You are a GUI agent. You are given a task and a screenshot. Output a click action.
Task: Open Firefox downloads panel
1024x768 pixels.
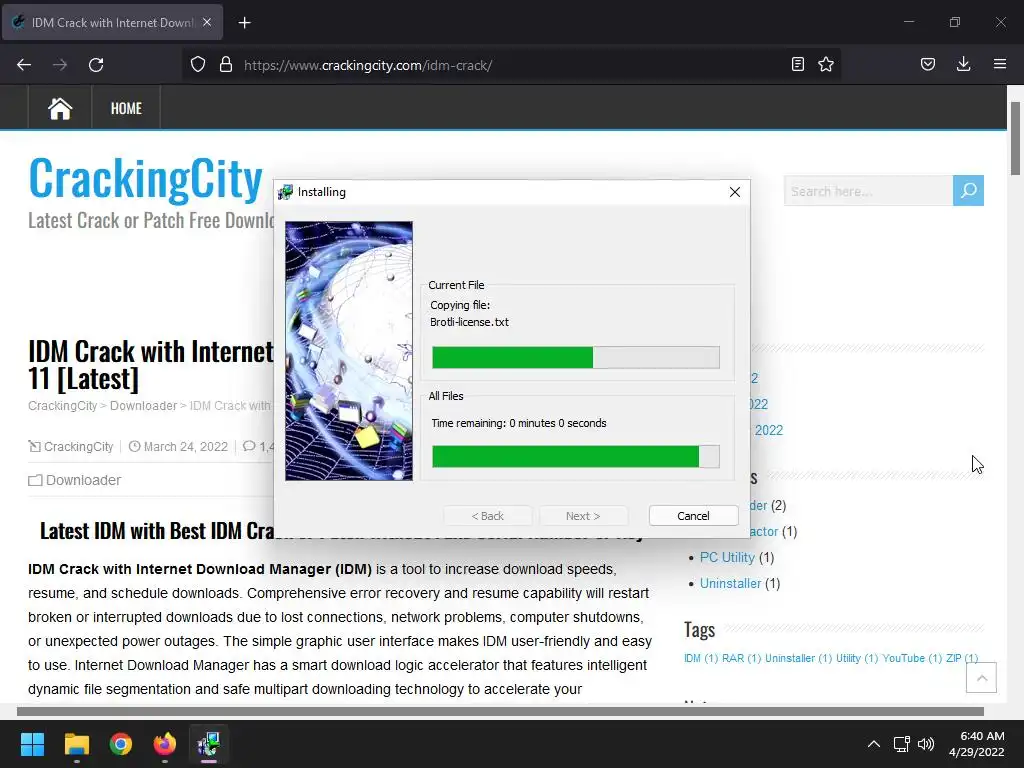coord(963,65)
